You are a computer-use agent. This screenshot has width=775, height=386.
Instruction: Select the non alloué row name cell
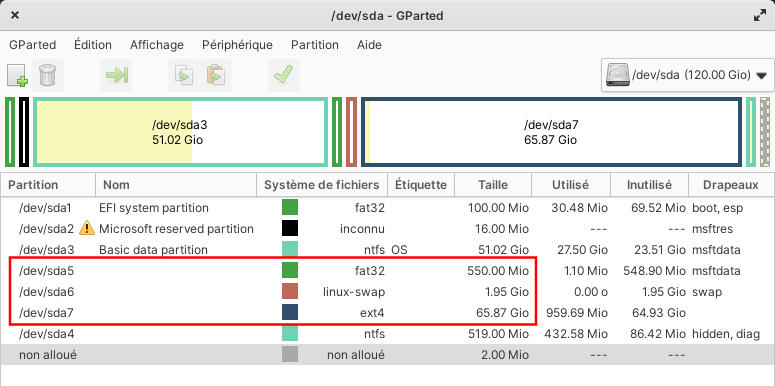coord(47,355)
